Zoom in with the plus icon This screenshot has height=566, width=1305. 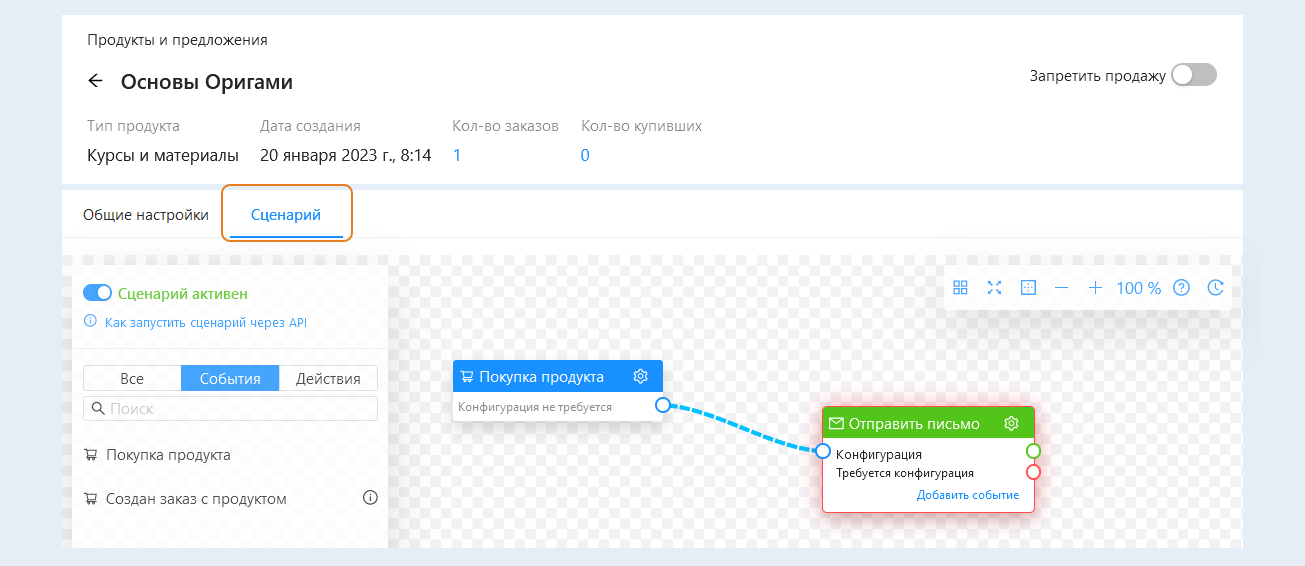pos(1095,288)
